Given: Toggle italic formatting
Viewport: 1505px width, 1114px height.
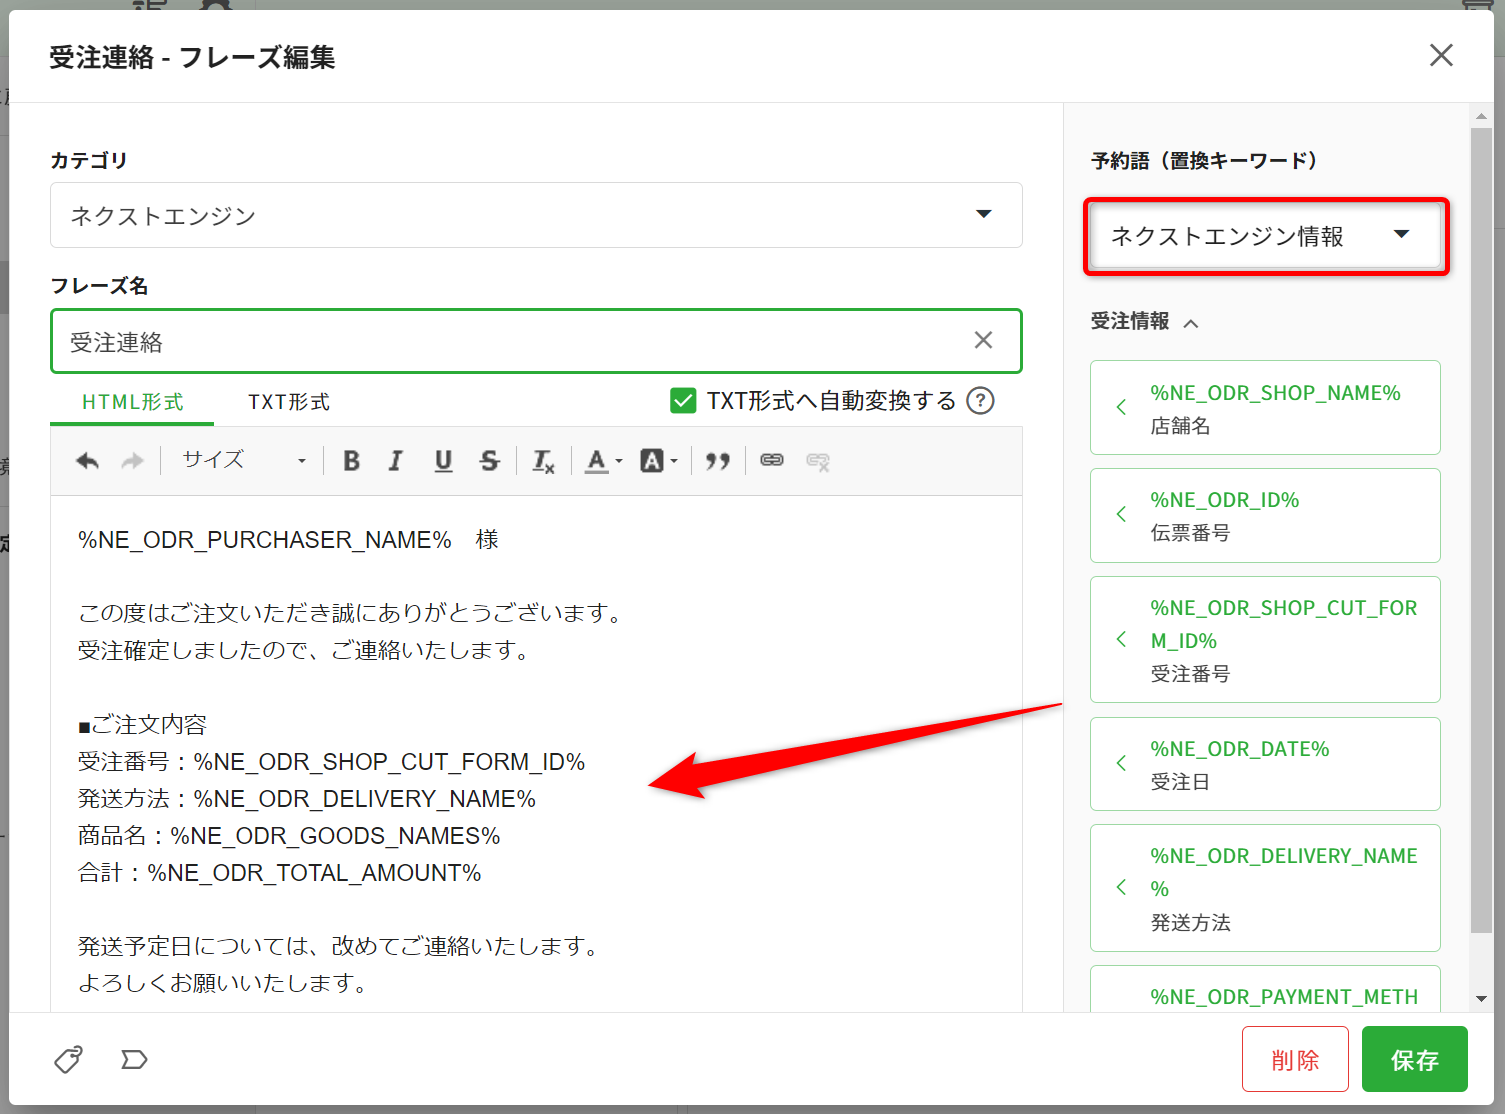Looking at the screenshot, I should 396,461.
